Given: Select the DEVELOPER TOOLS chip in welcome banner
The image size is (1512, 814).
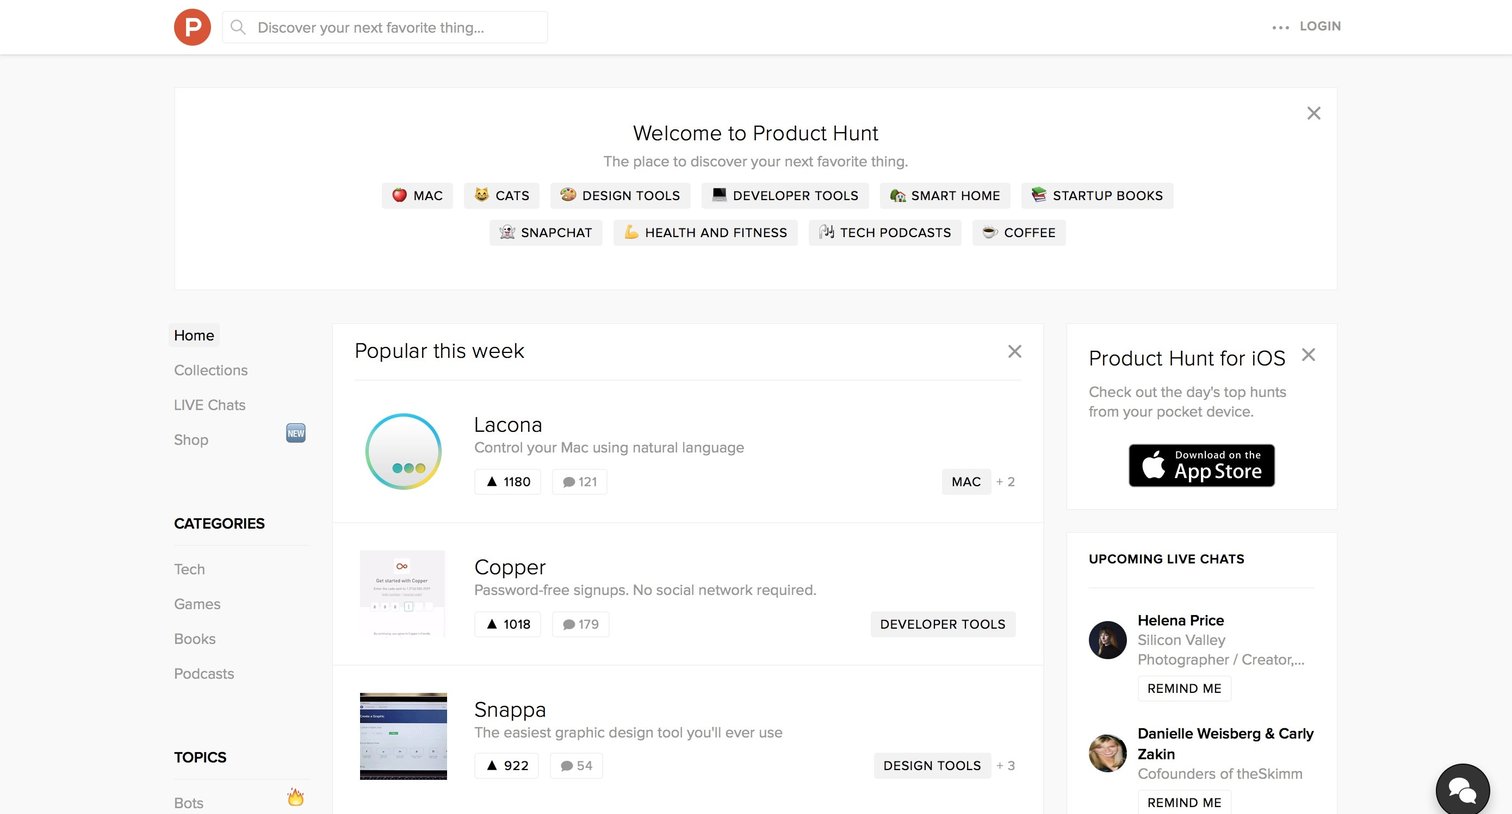Looking at the screenshot, I should [x=785, y=196].
